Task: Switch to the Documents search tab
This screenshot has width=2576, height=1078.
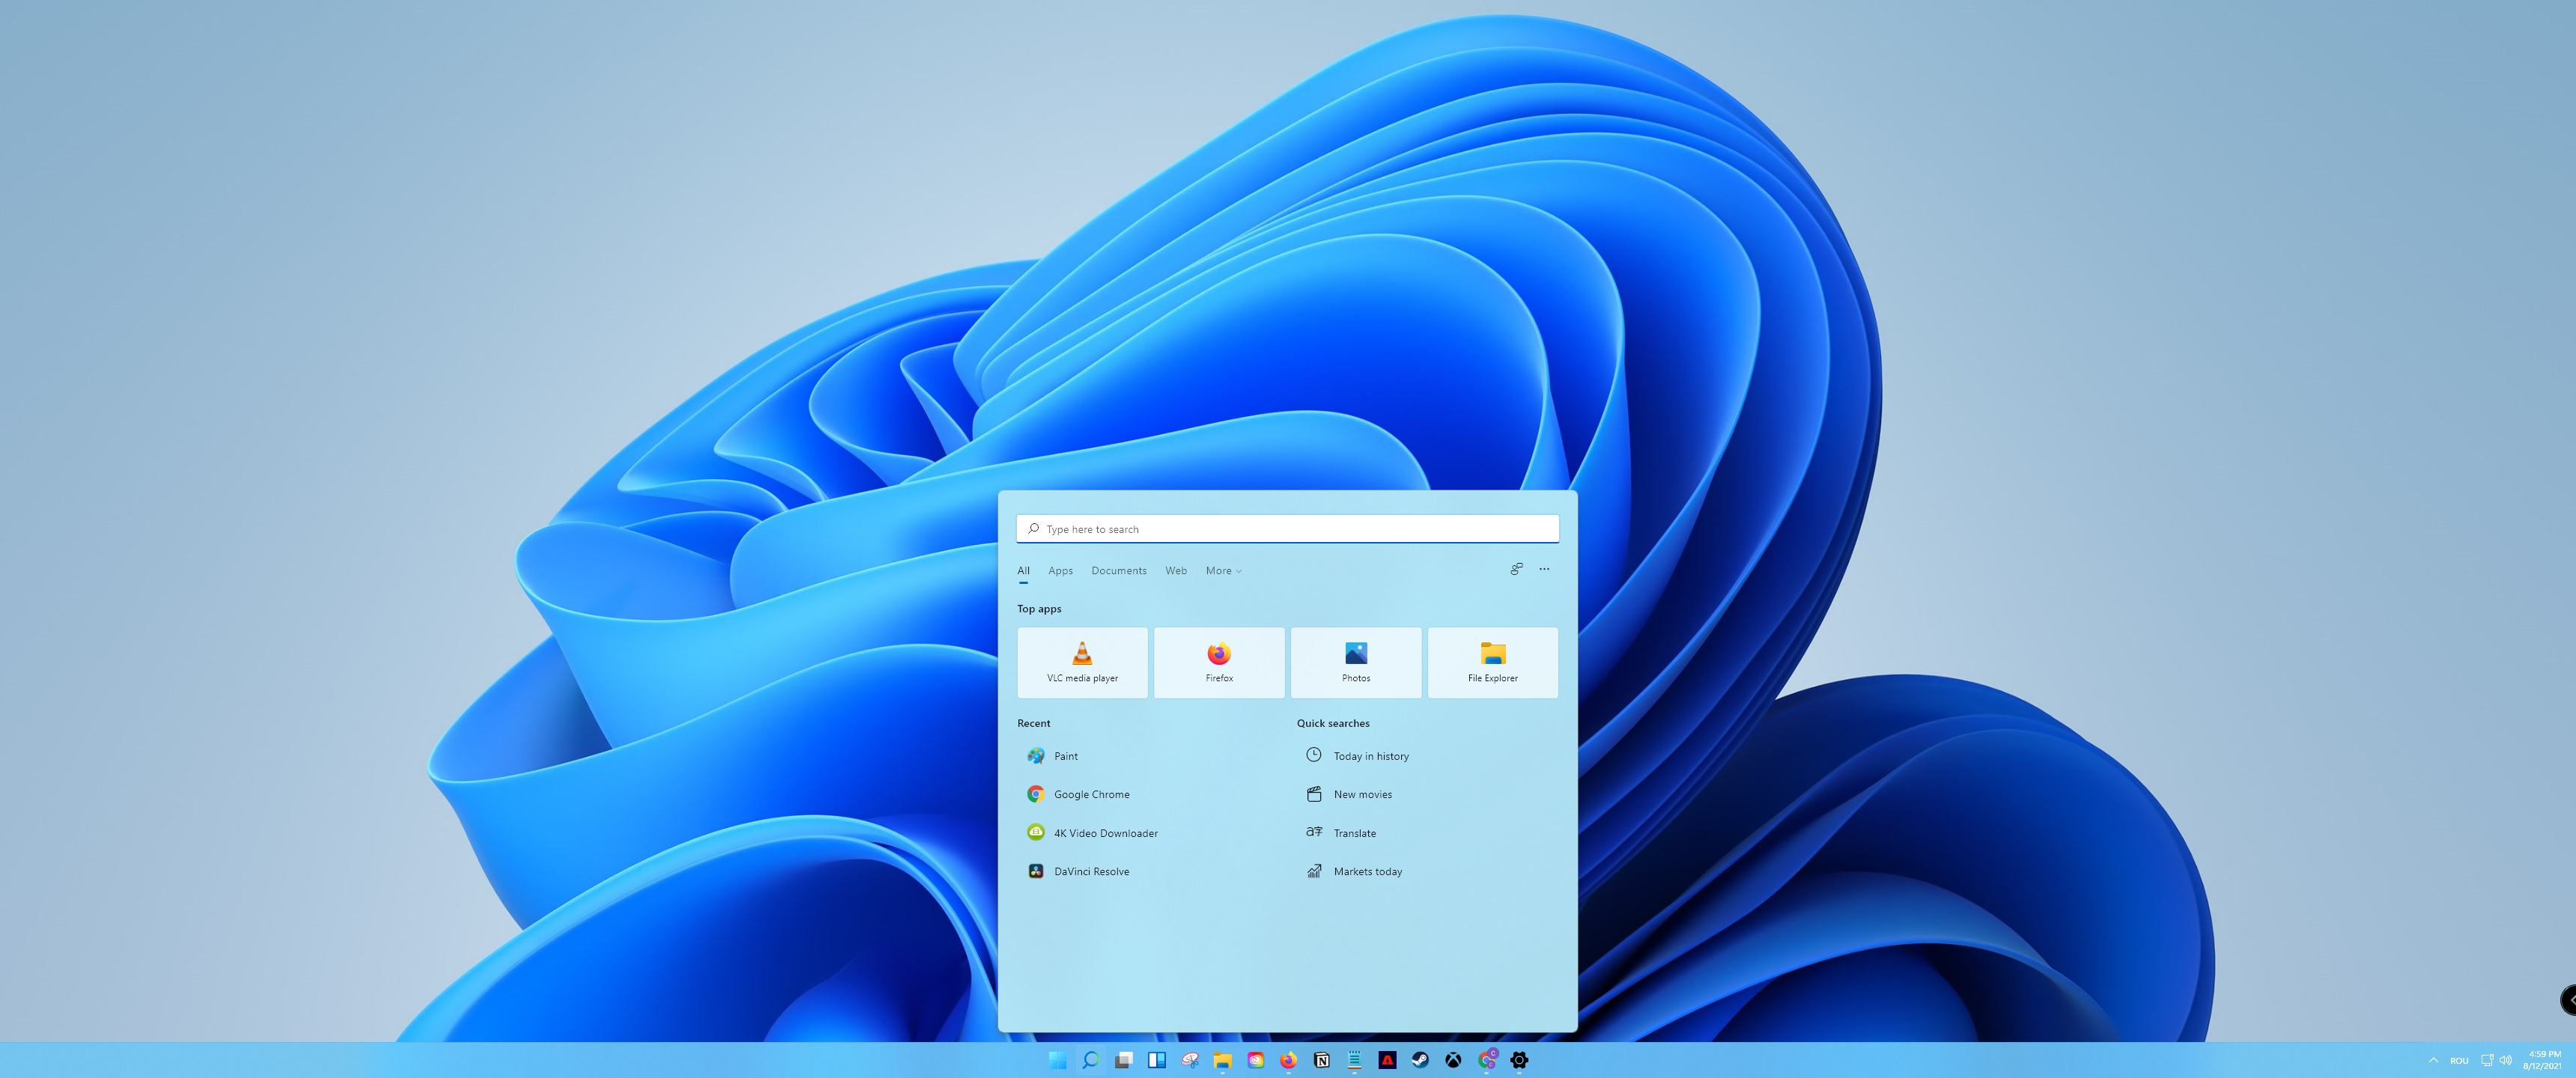Action: click(x=1118, y=571)
